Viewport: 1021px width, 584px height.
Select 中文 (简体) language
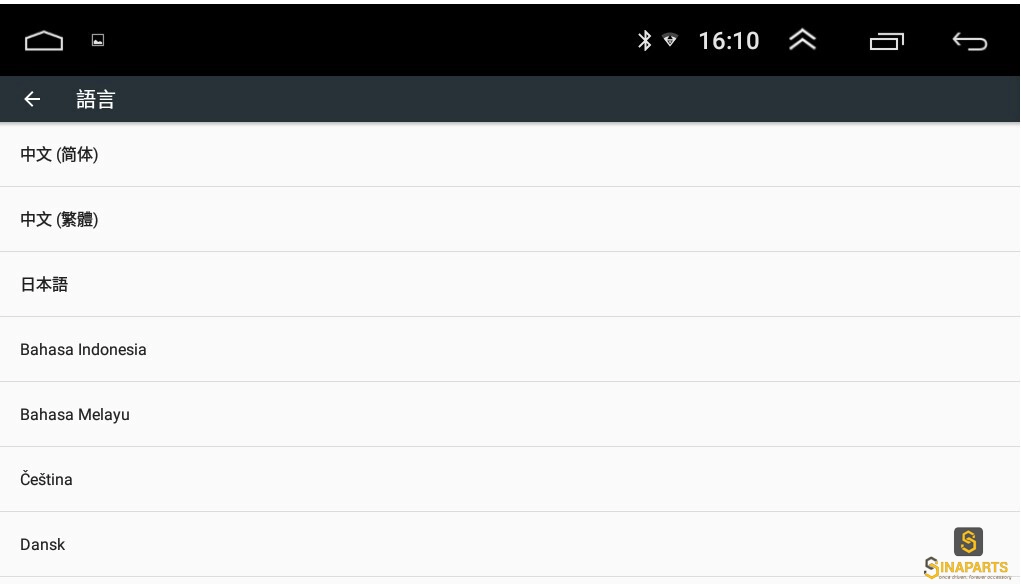[x=510, y=154]
